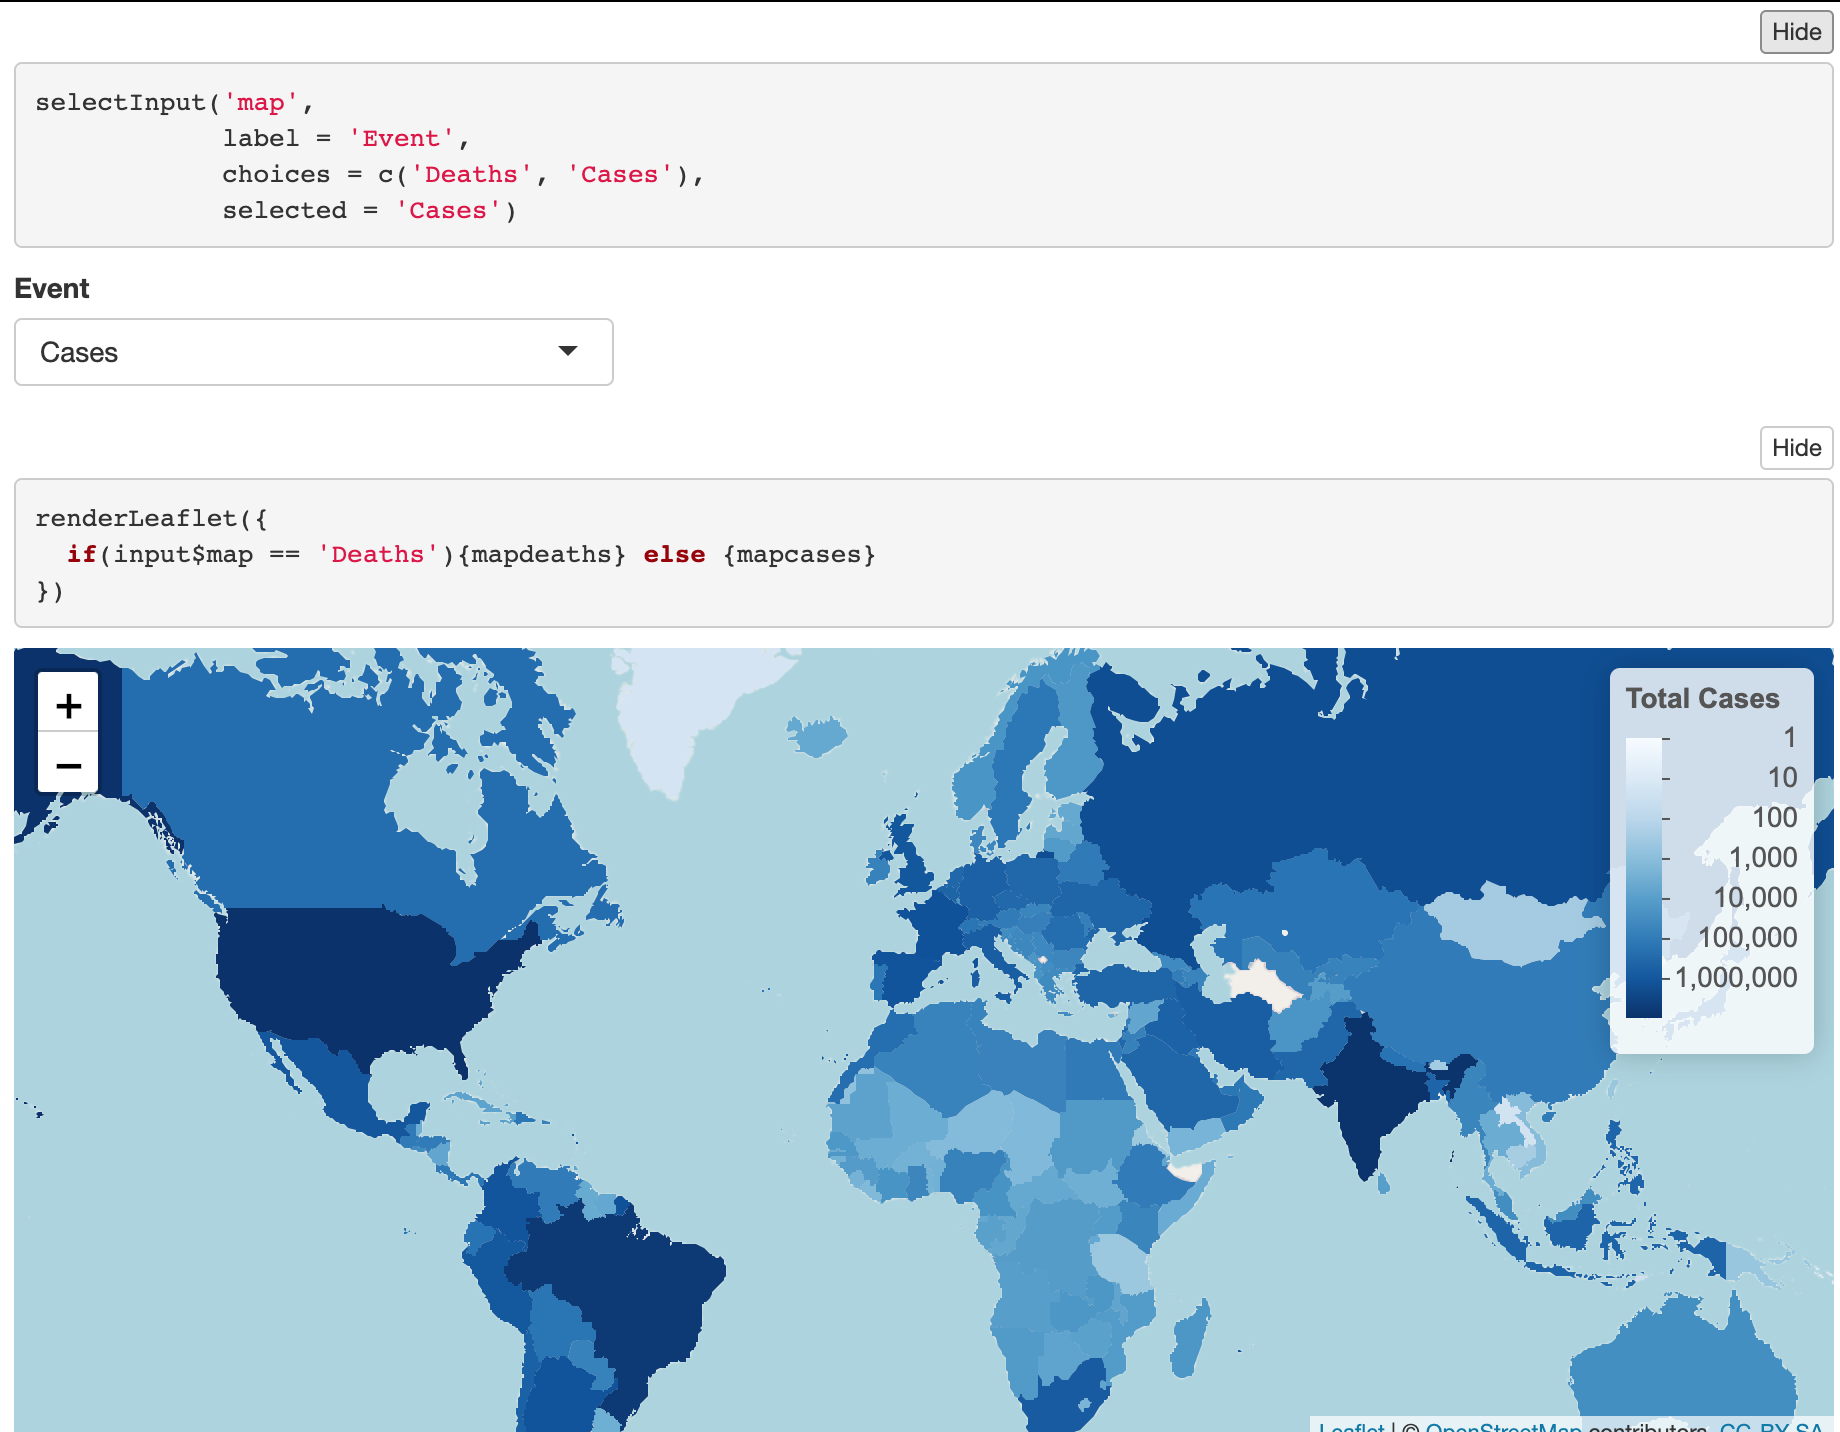Click the Total Cases legend gradient bar
1840x1432 pixels.
tap(1643, 877)
